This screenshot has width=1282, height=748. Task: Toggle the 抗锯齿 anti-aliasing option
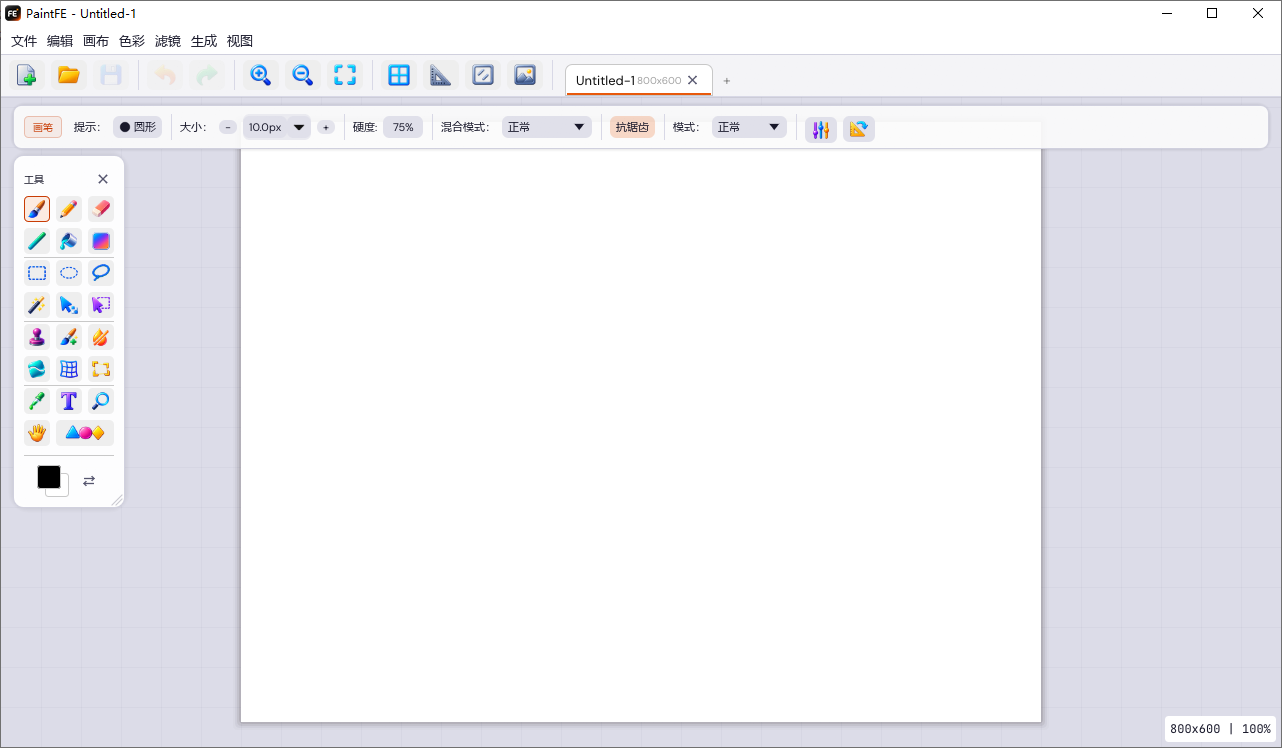point(632,127)
